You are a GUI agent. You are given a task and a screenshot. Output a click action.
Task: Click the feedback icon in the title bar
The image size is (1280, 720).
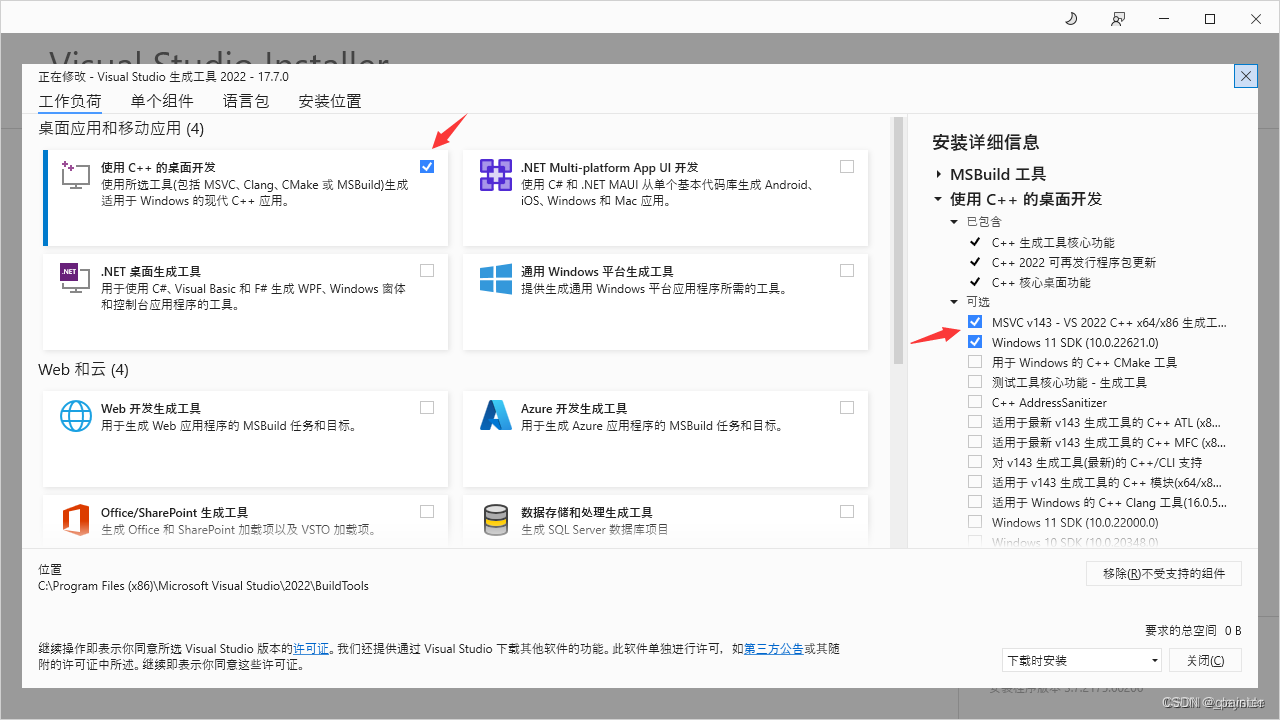pos(1117,19)
